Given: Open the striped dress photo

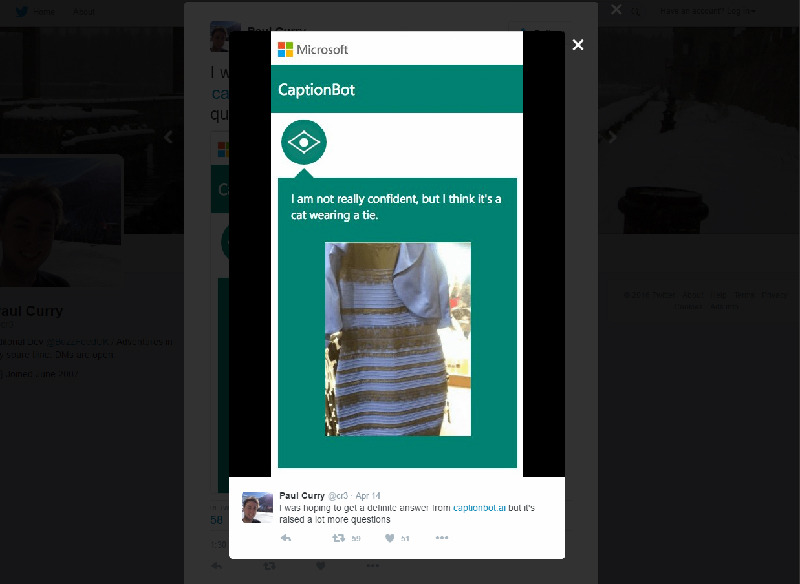Looking at the screenshot, I should [x=398, y=339].
